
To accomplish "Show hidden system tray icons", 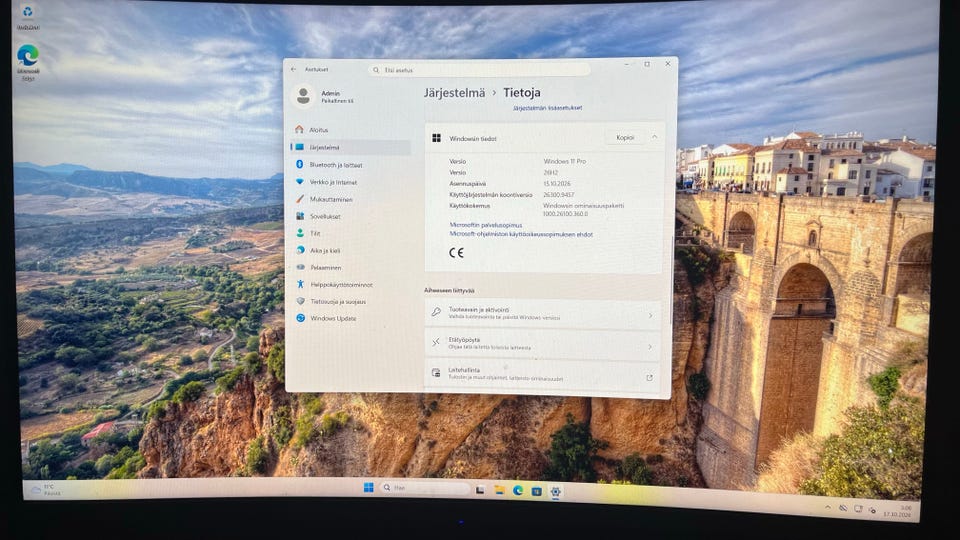I will click(828, 507).
